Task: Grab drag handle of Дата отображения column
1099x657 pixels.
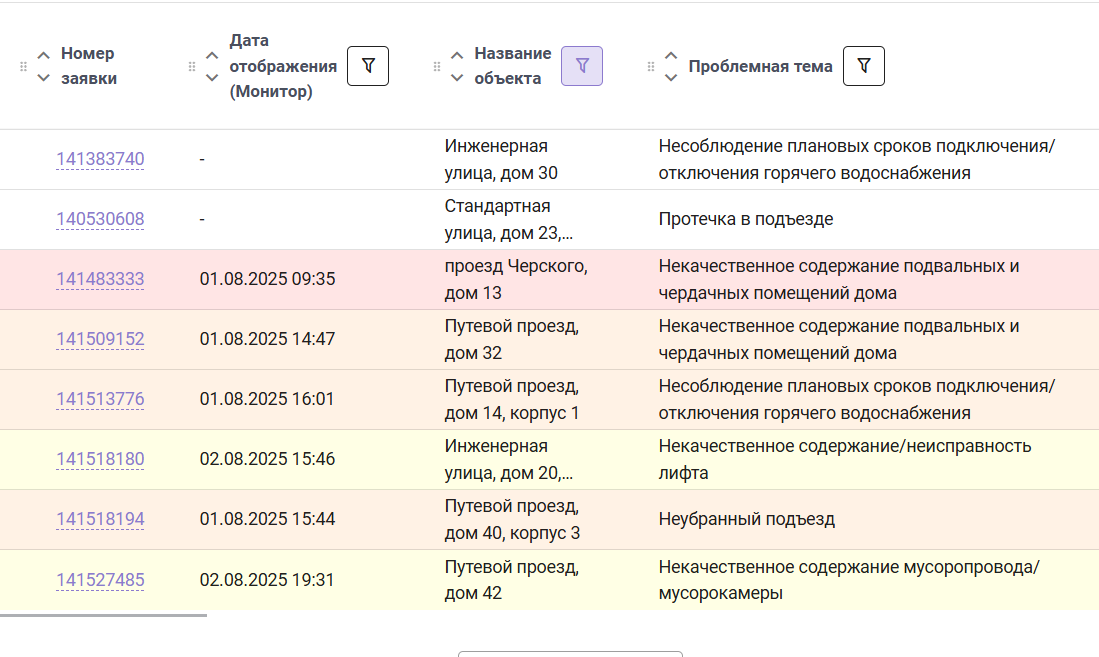Action: 191,67
